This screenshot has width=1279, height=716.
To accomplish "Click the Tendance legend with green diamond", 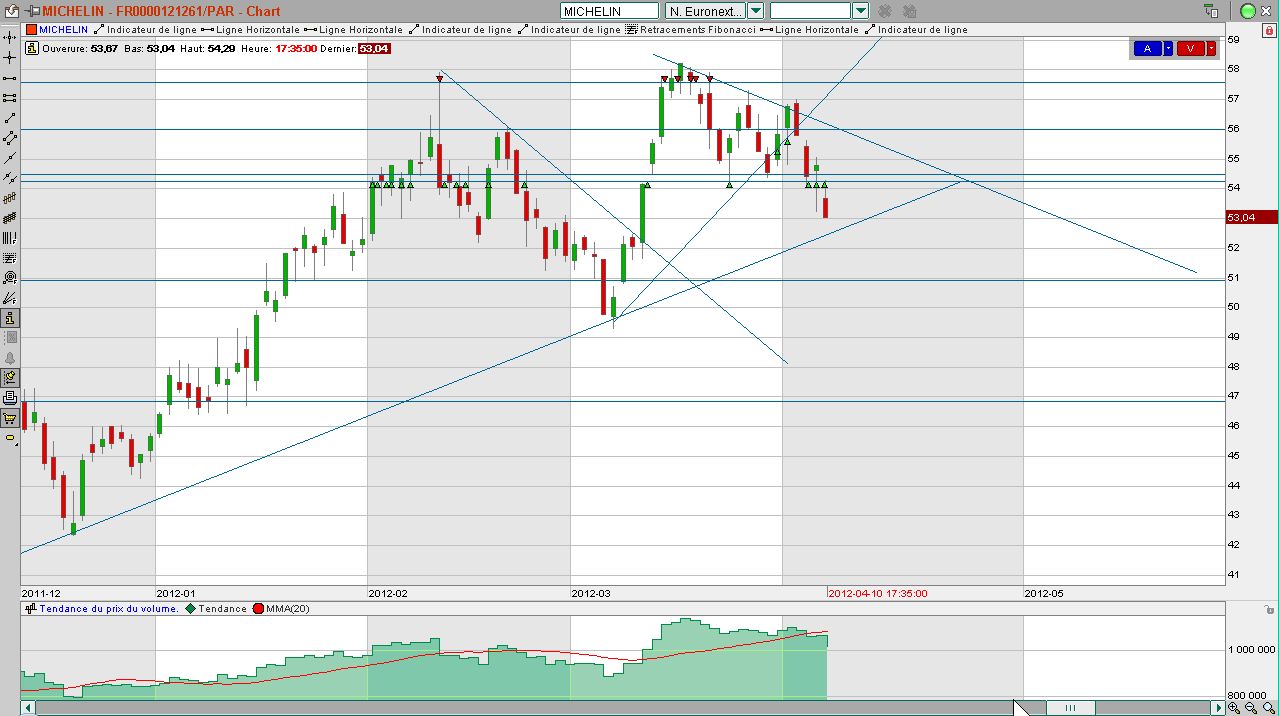I will (216, 608).
